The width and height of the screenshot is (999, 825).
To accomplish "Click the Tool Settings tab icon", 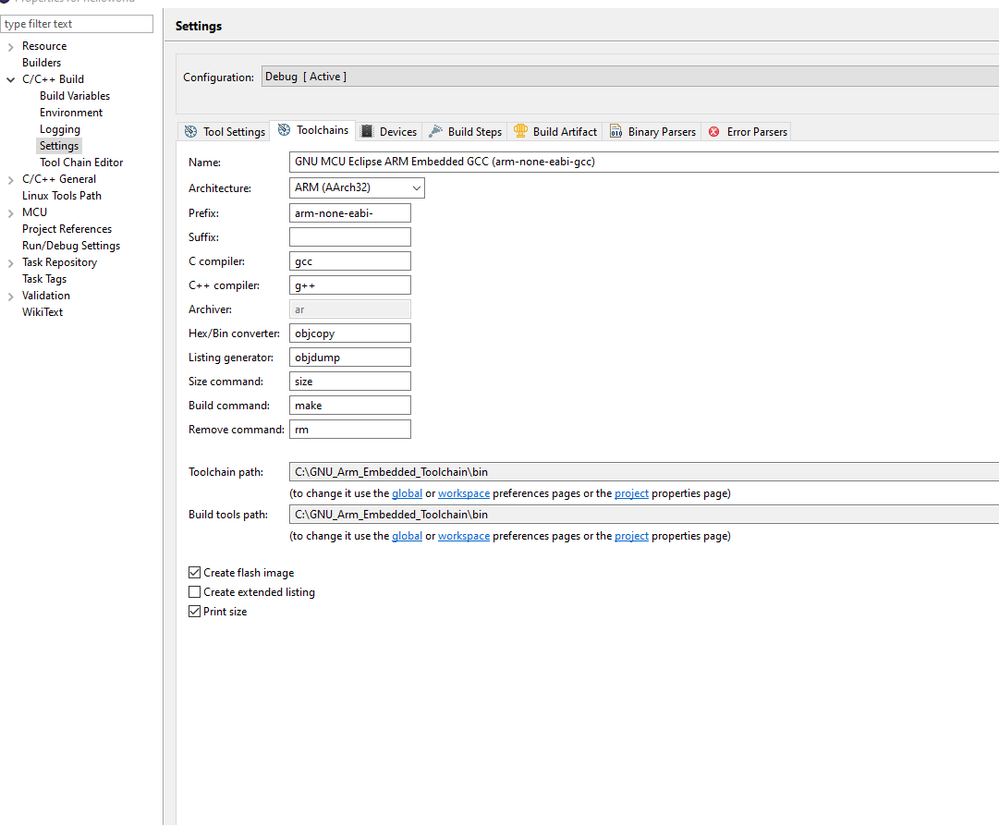I will 190,132.
